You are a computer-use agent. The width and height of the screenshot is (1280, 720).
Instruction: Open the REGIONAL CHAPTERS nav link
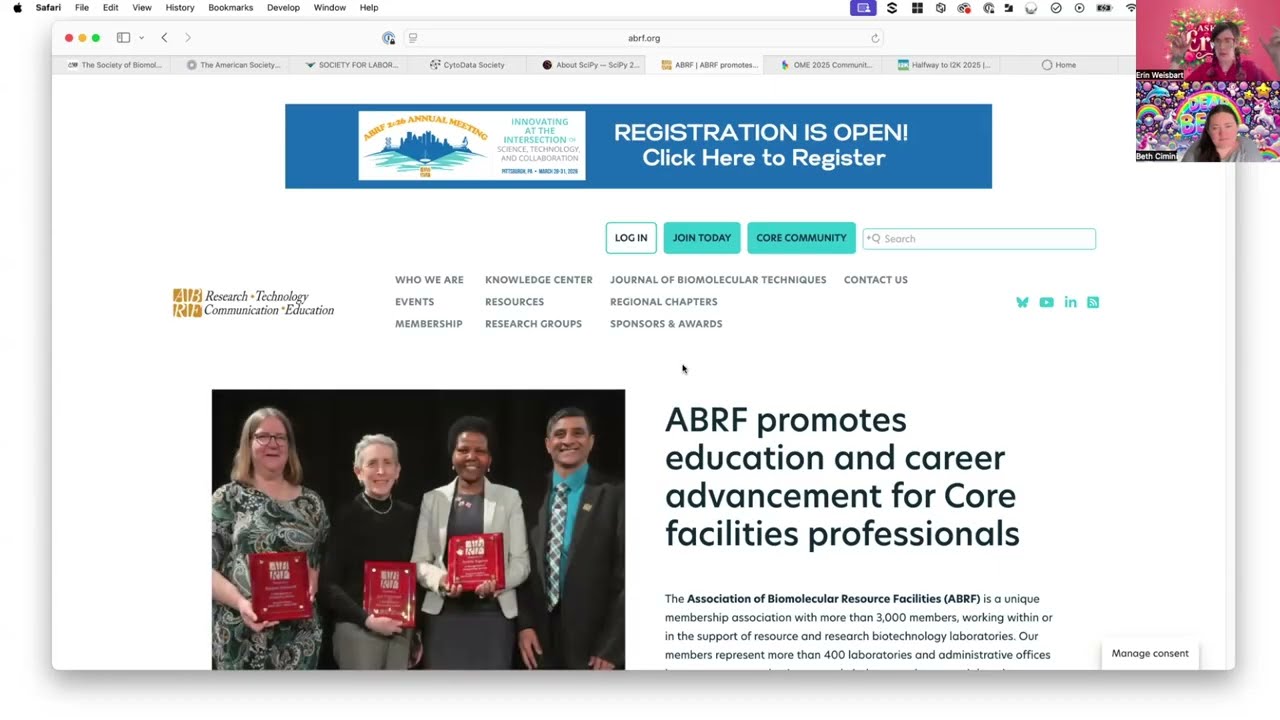(x=664, y=302)
